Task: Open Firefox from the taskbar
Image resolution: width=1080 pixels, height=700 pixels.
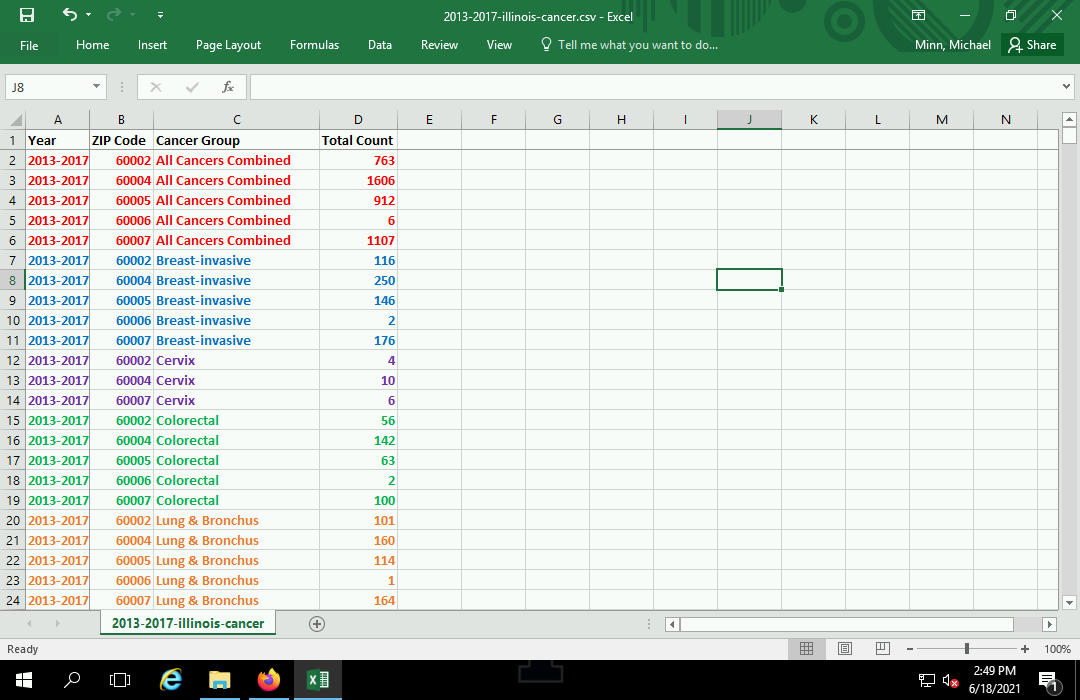Action: (268, 680)
